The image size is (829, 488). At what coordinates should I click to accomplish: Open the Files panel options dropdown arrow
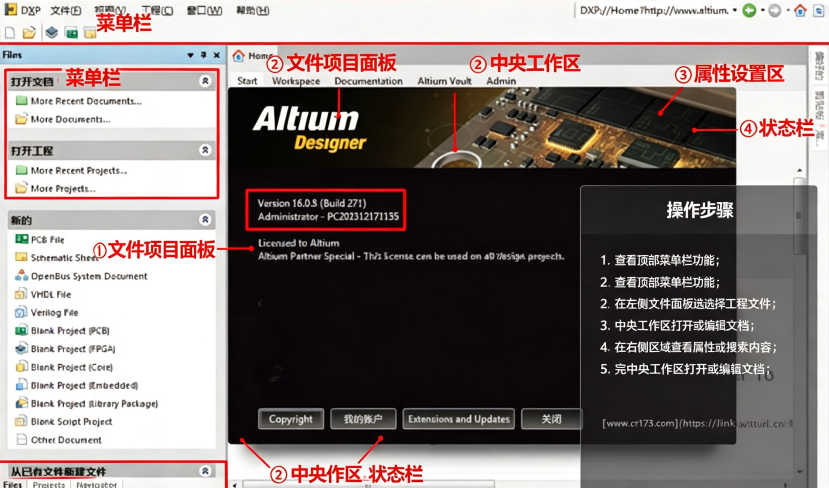point(190,56)
